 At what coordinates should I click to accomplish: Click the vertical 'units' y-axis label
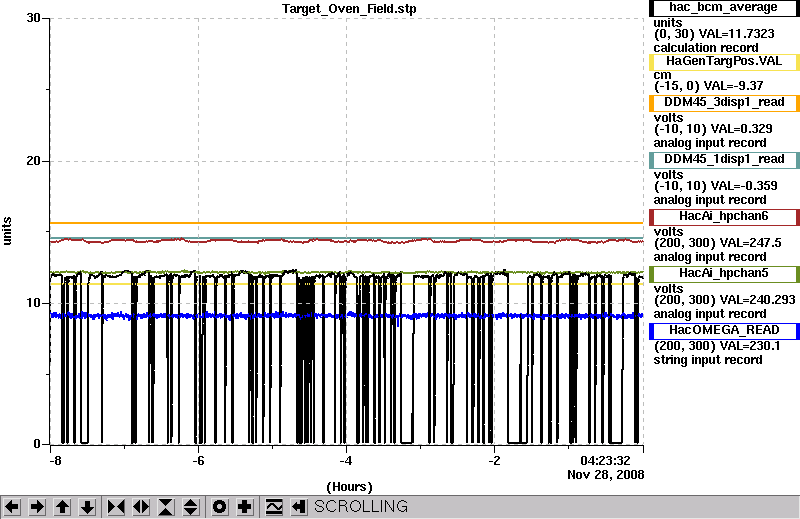[7, 231]
